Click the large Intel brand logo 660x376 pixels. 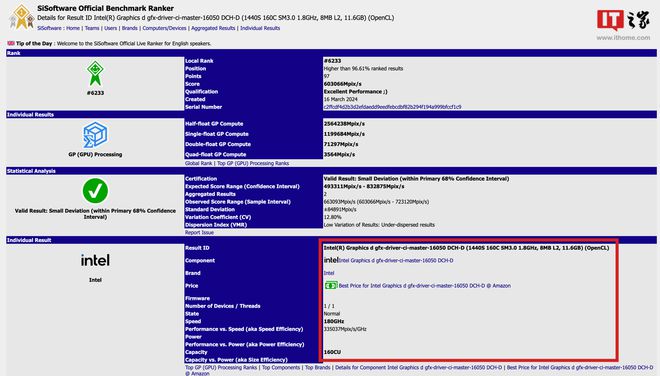[95, 260]
